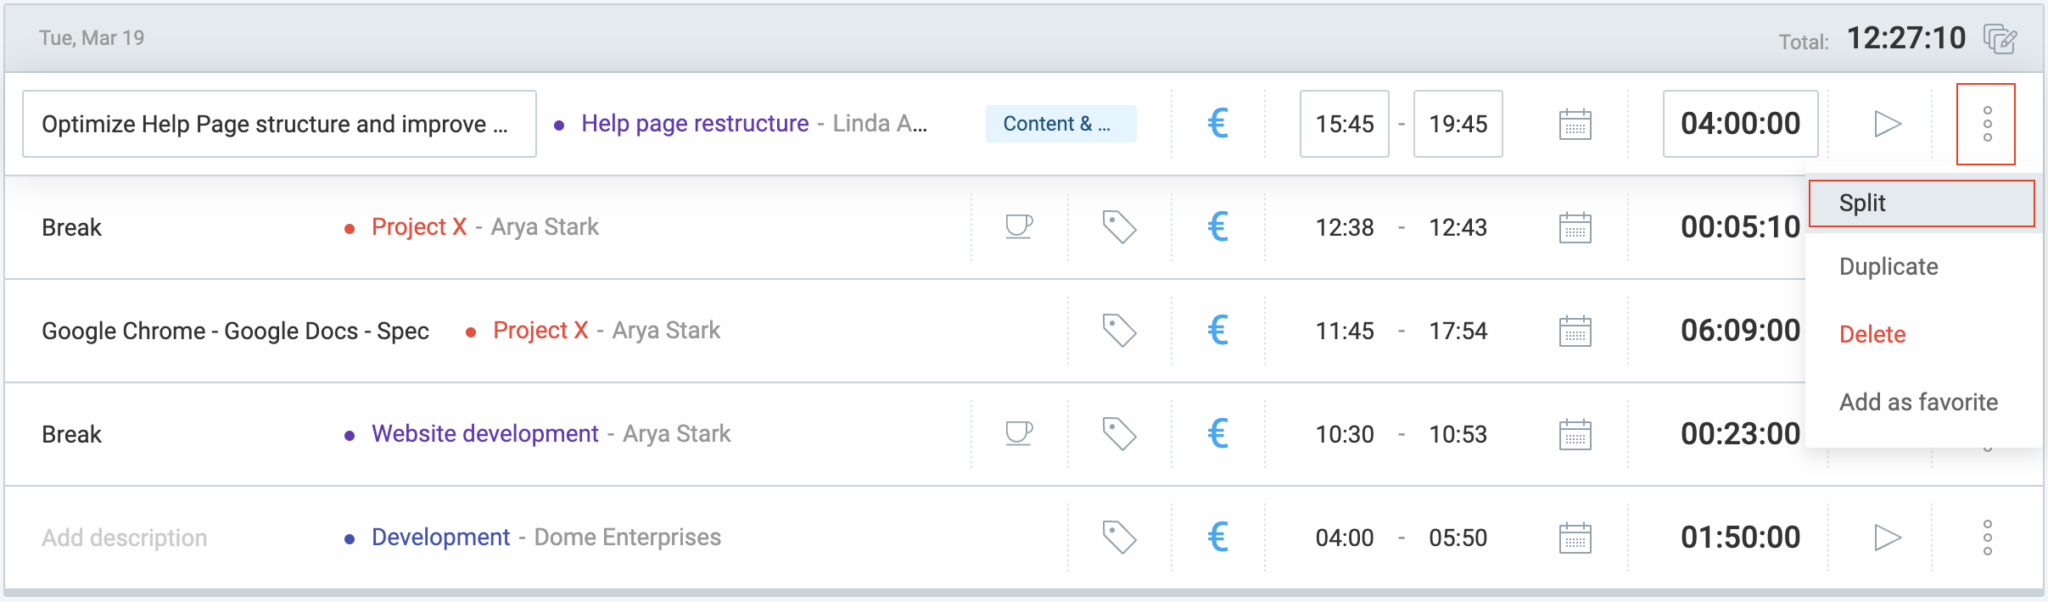Click the tag icon on the Website development Break
This screenshot has height=602, width=2048.
[1120, 434]
